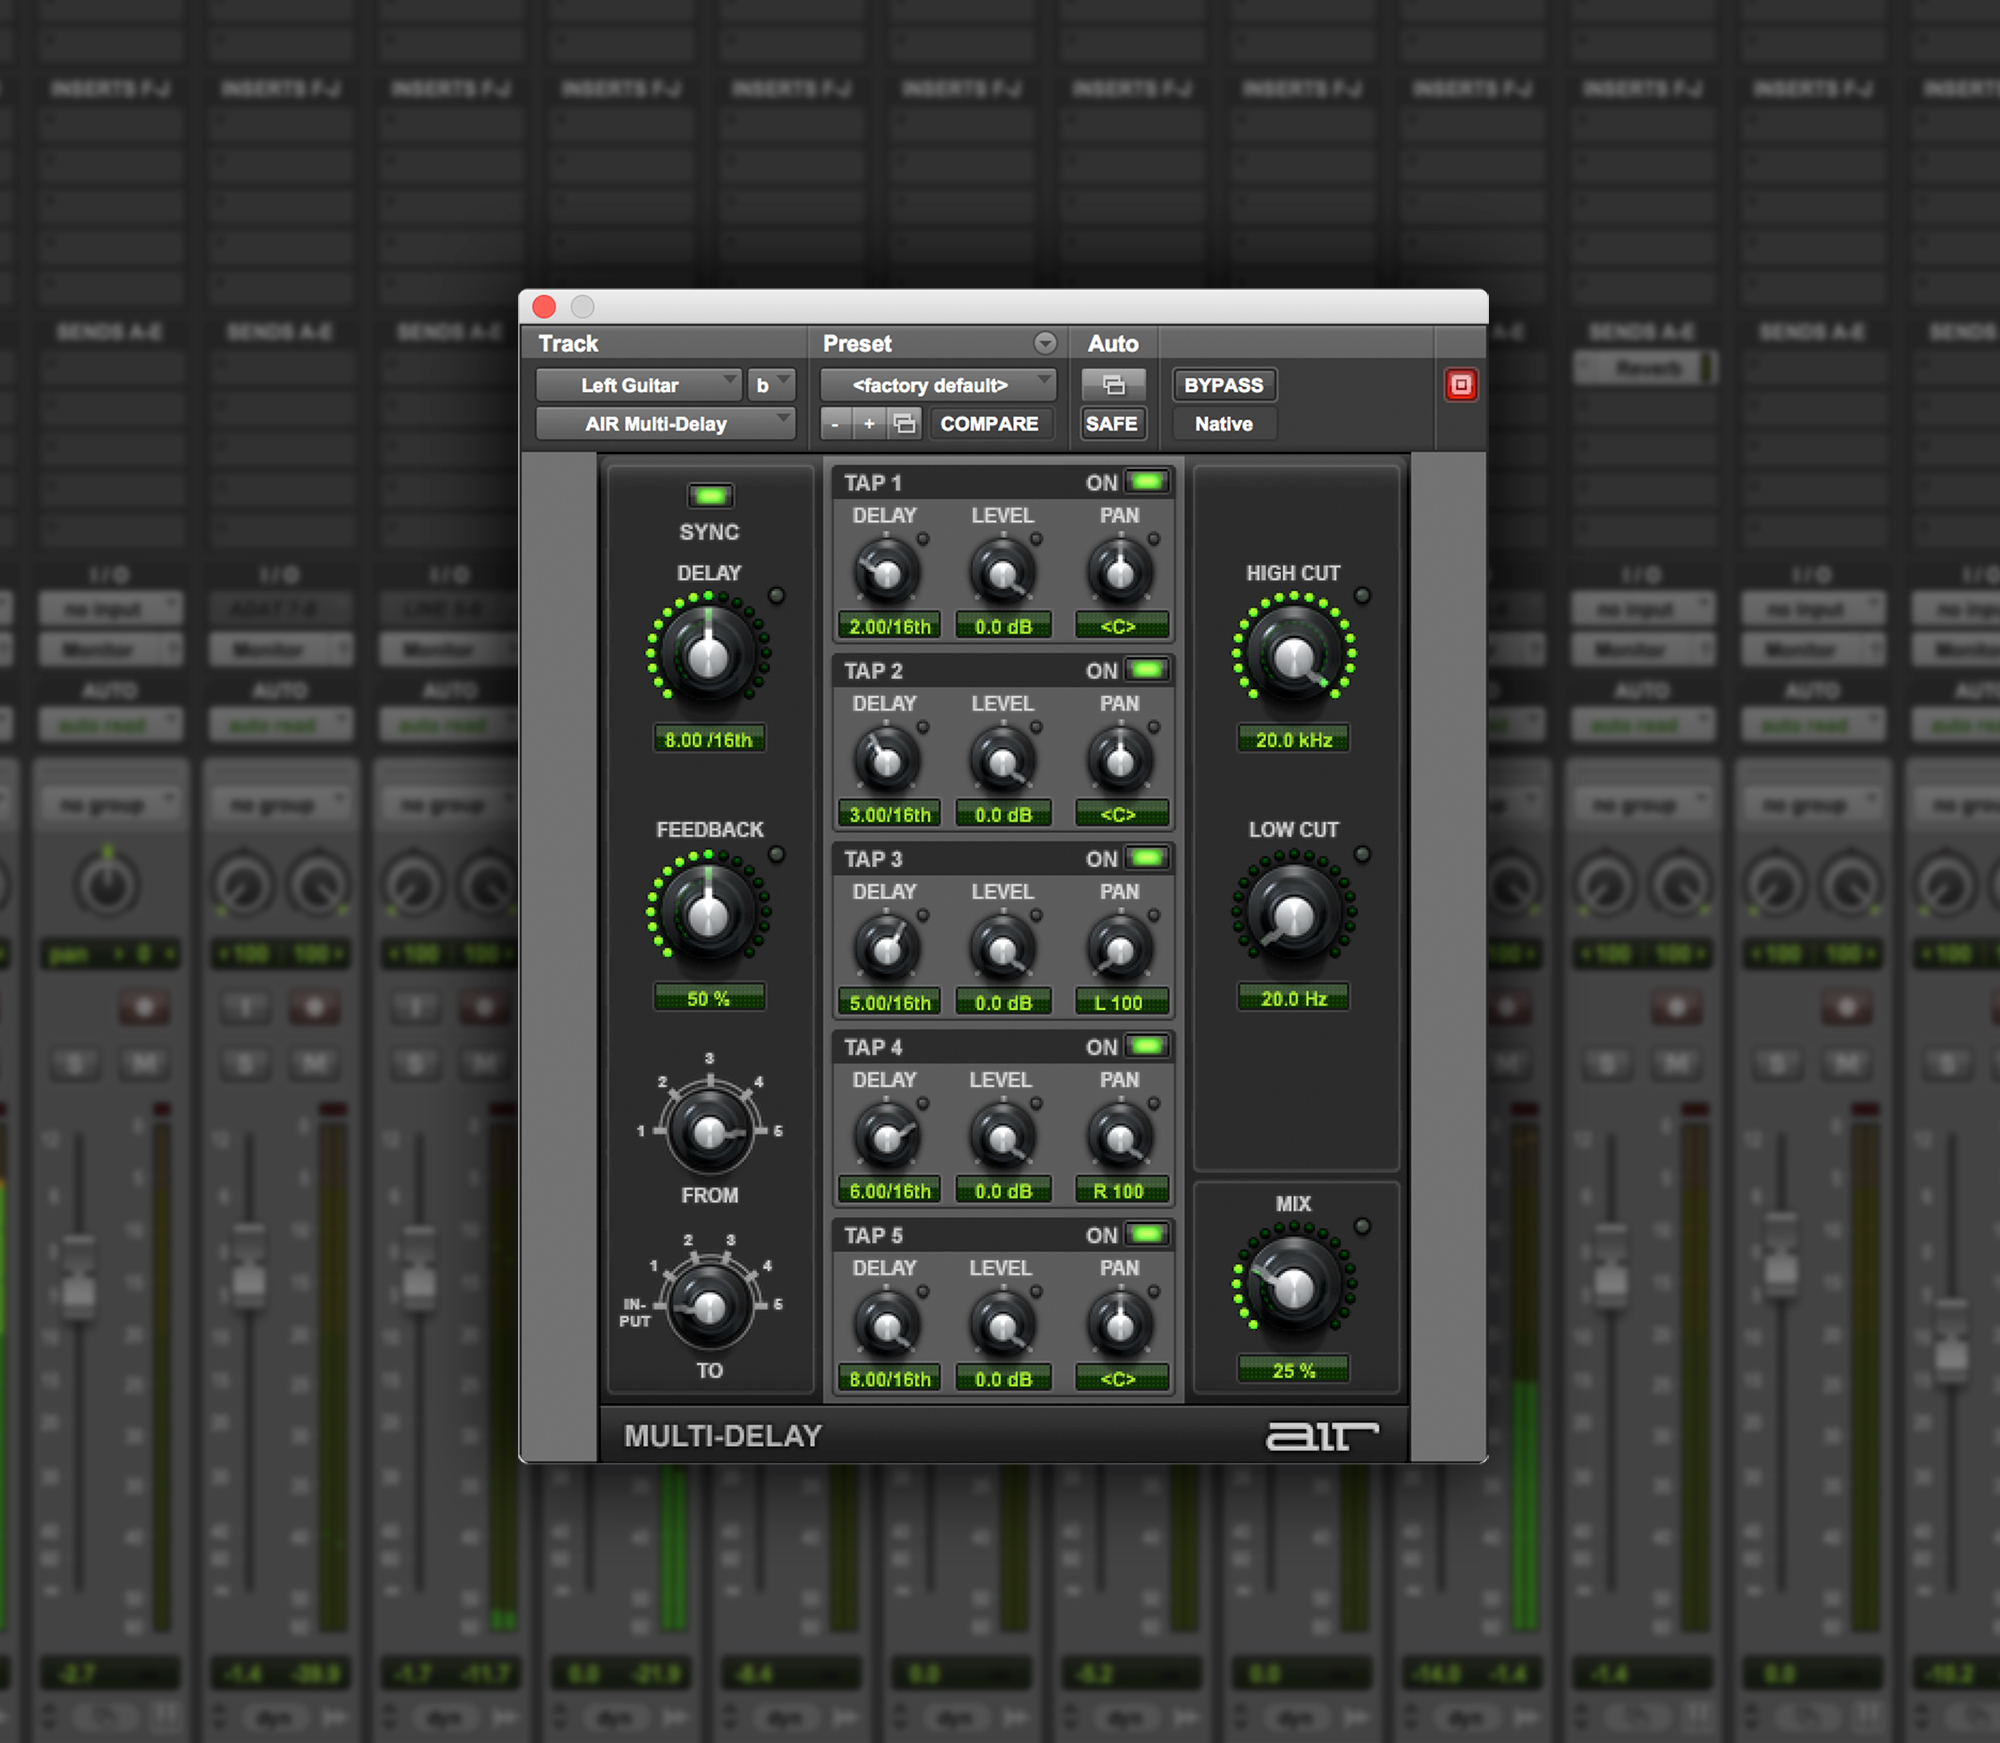Viewport: 2000px width, 1743px height.
Task: Open the Left Guitar track selector
Action: (x=637, y=385)
